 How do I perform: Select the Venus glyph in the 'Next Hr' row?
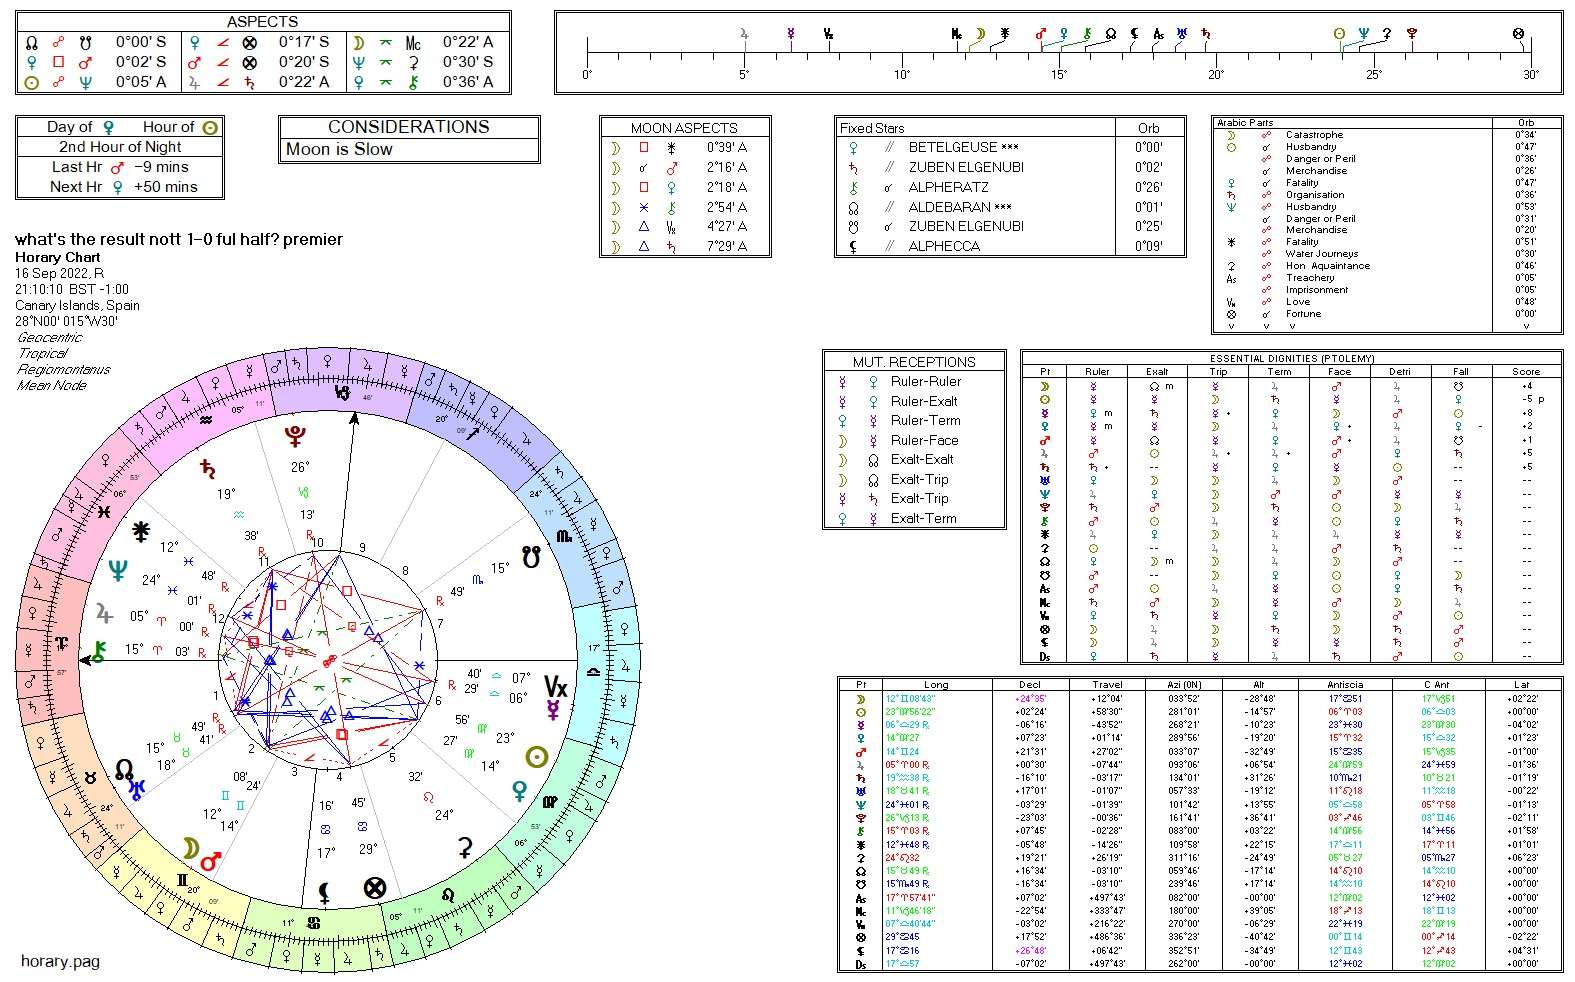(x=117, y=187)
